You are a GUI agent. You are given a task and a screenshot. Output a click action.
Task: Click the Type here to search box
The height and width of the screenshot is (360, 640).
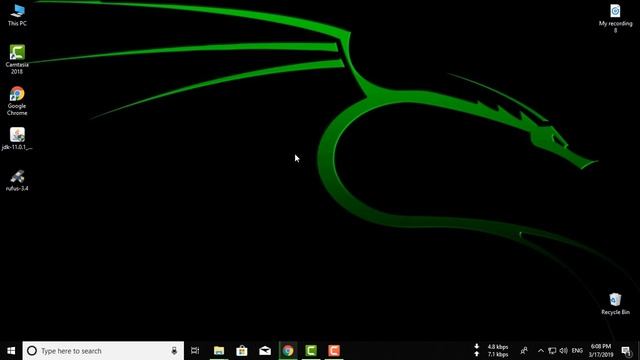click(x=103, y=351)
